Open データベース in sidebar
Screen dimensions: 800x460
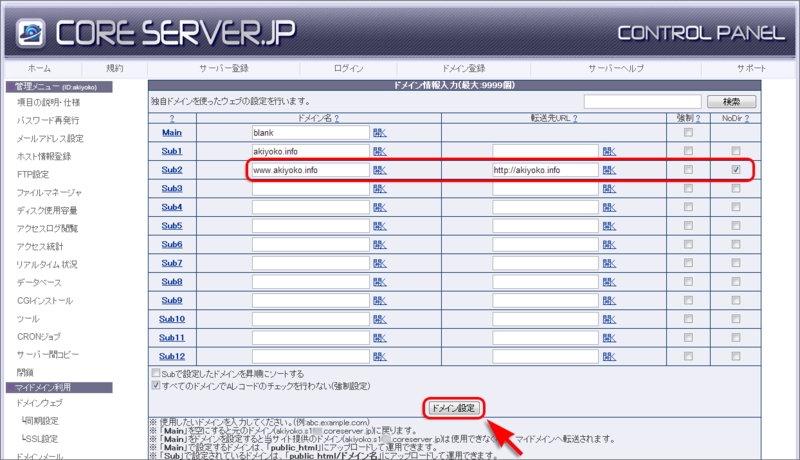(x=39, y=283)
